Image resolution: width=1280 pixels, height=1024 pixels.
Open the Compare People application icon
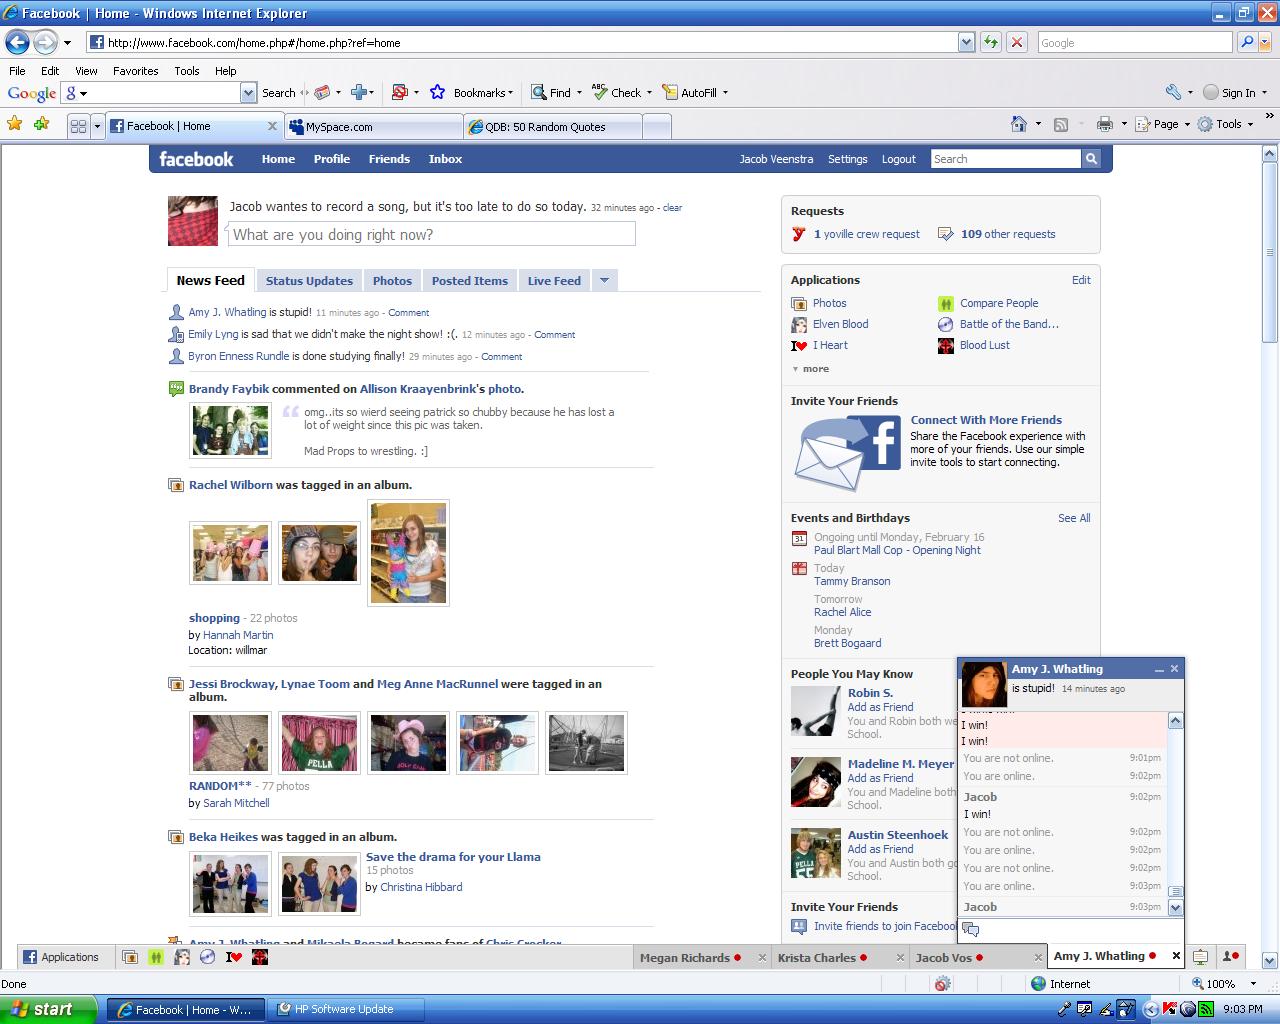(946, 303)
